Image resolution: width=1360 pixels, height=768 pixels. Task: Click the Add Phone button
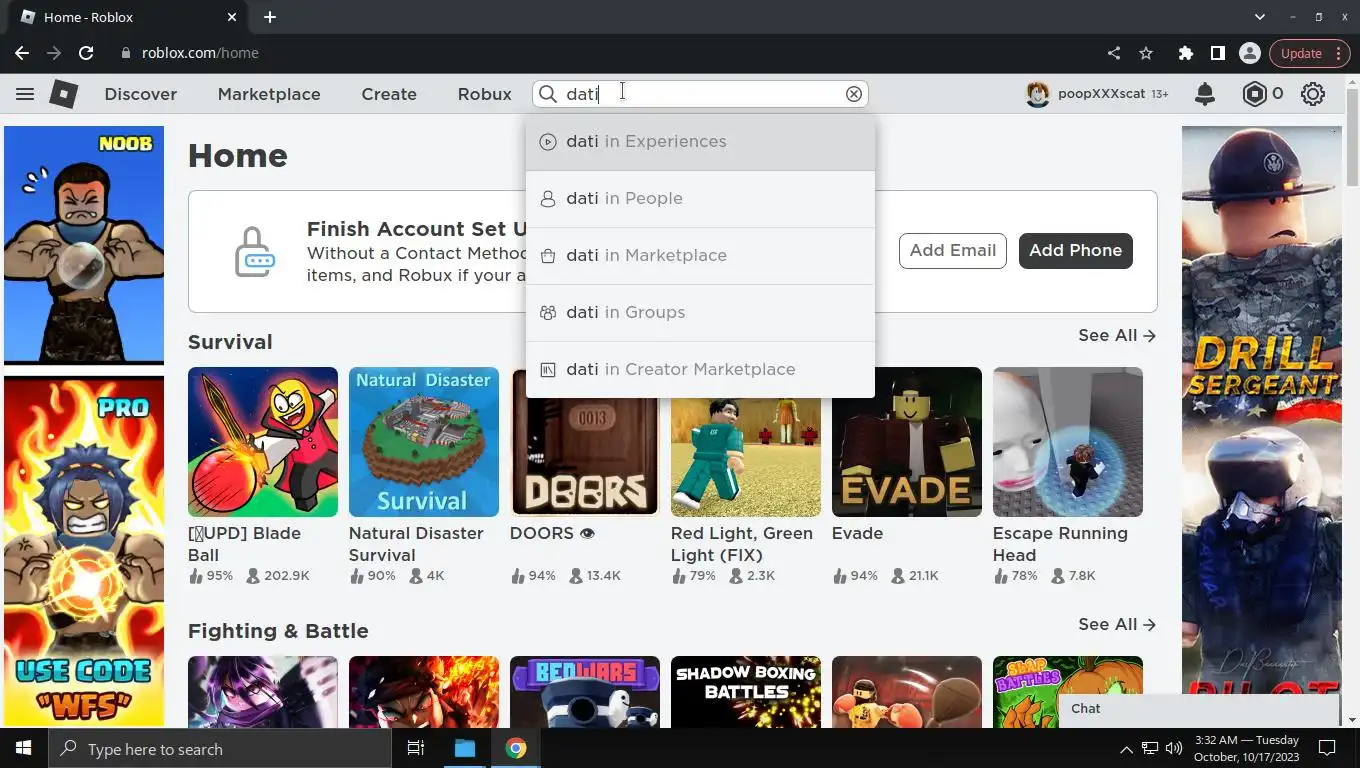pos(1076,250)
